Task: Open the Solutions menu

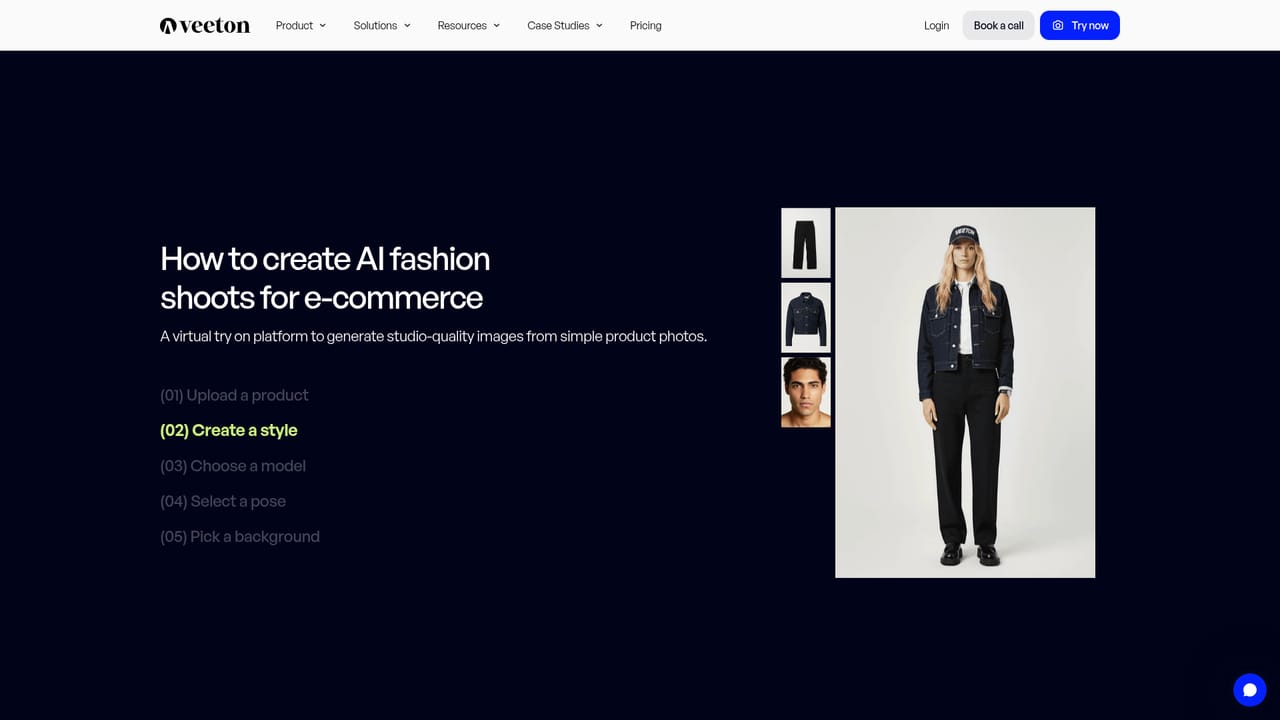Action: pyautogui.click(x=382, y=26)
